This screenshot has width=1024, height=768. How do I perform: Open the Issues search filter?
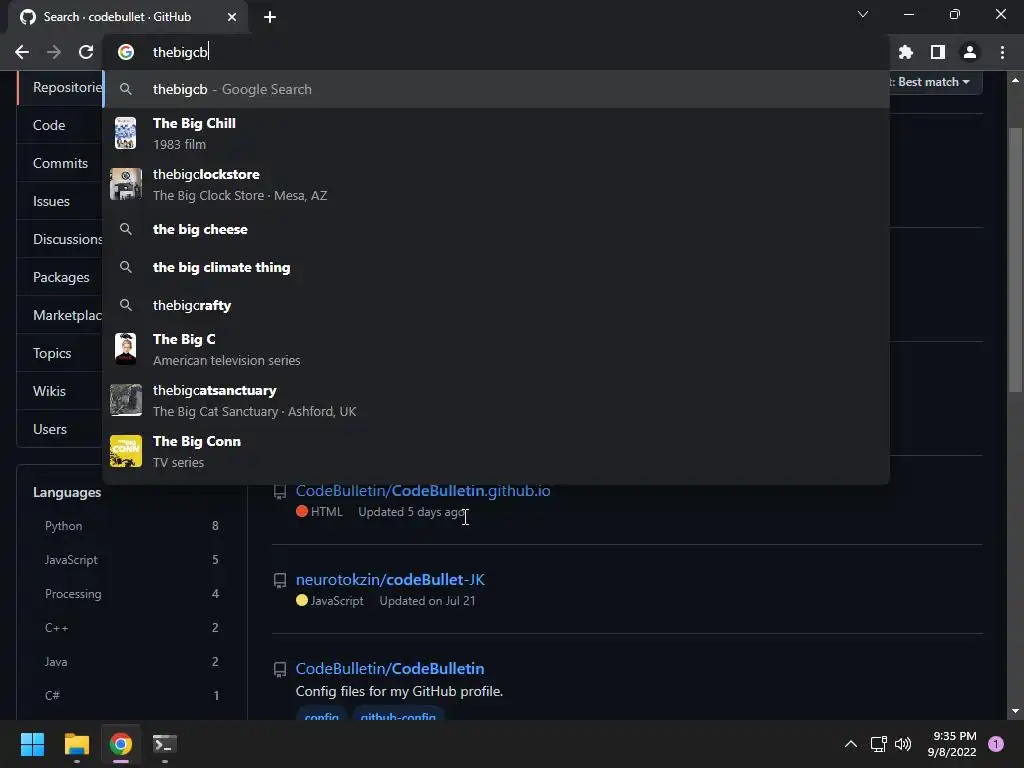tap(60, 201)
